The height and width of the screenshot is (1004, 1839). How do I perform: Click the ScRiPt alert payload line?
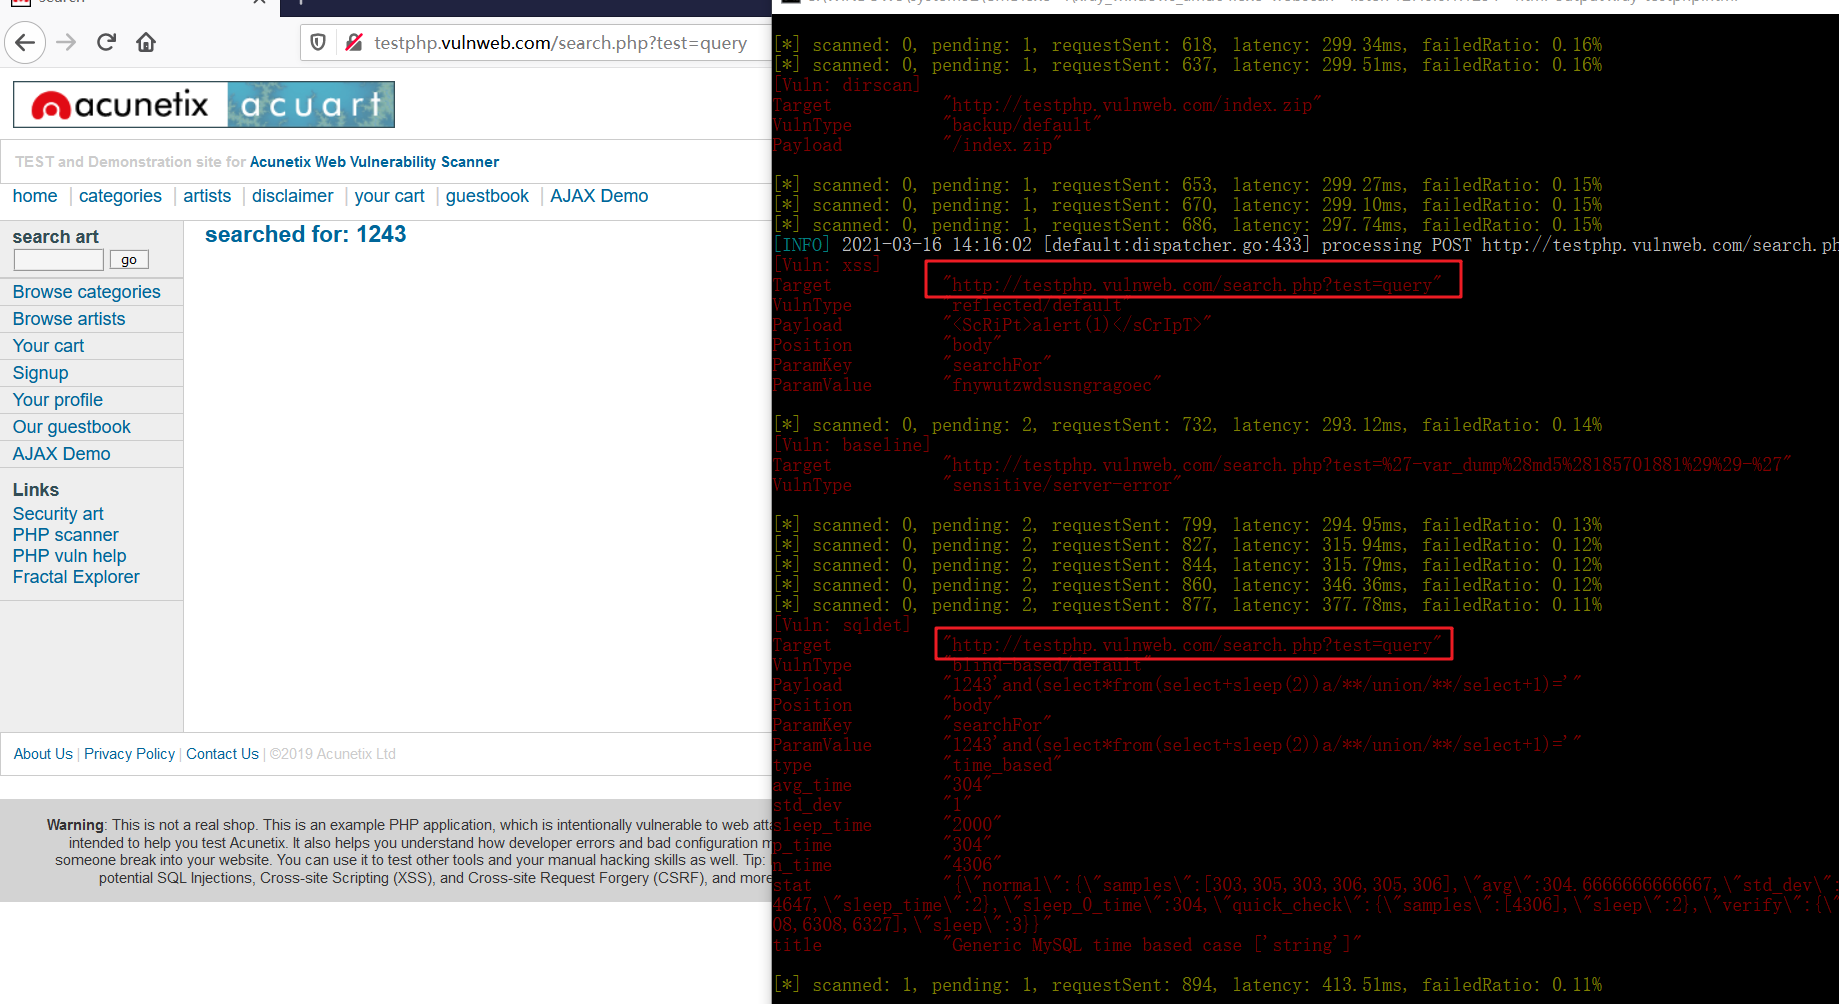click(x=1077, y=325)
